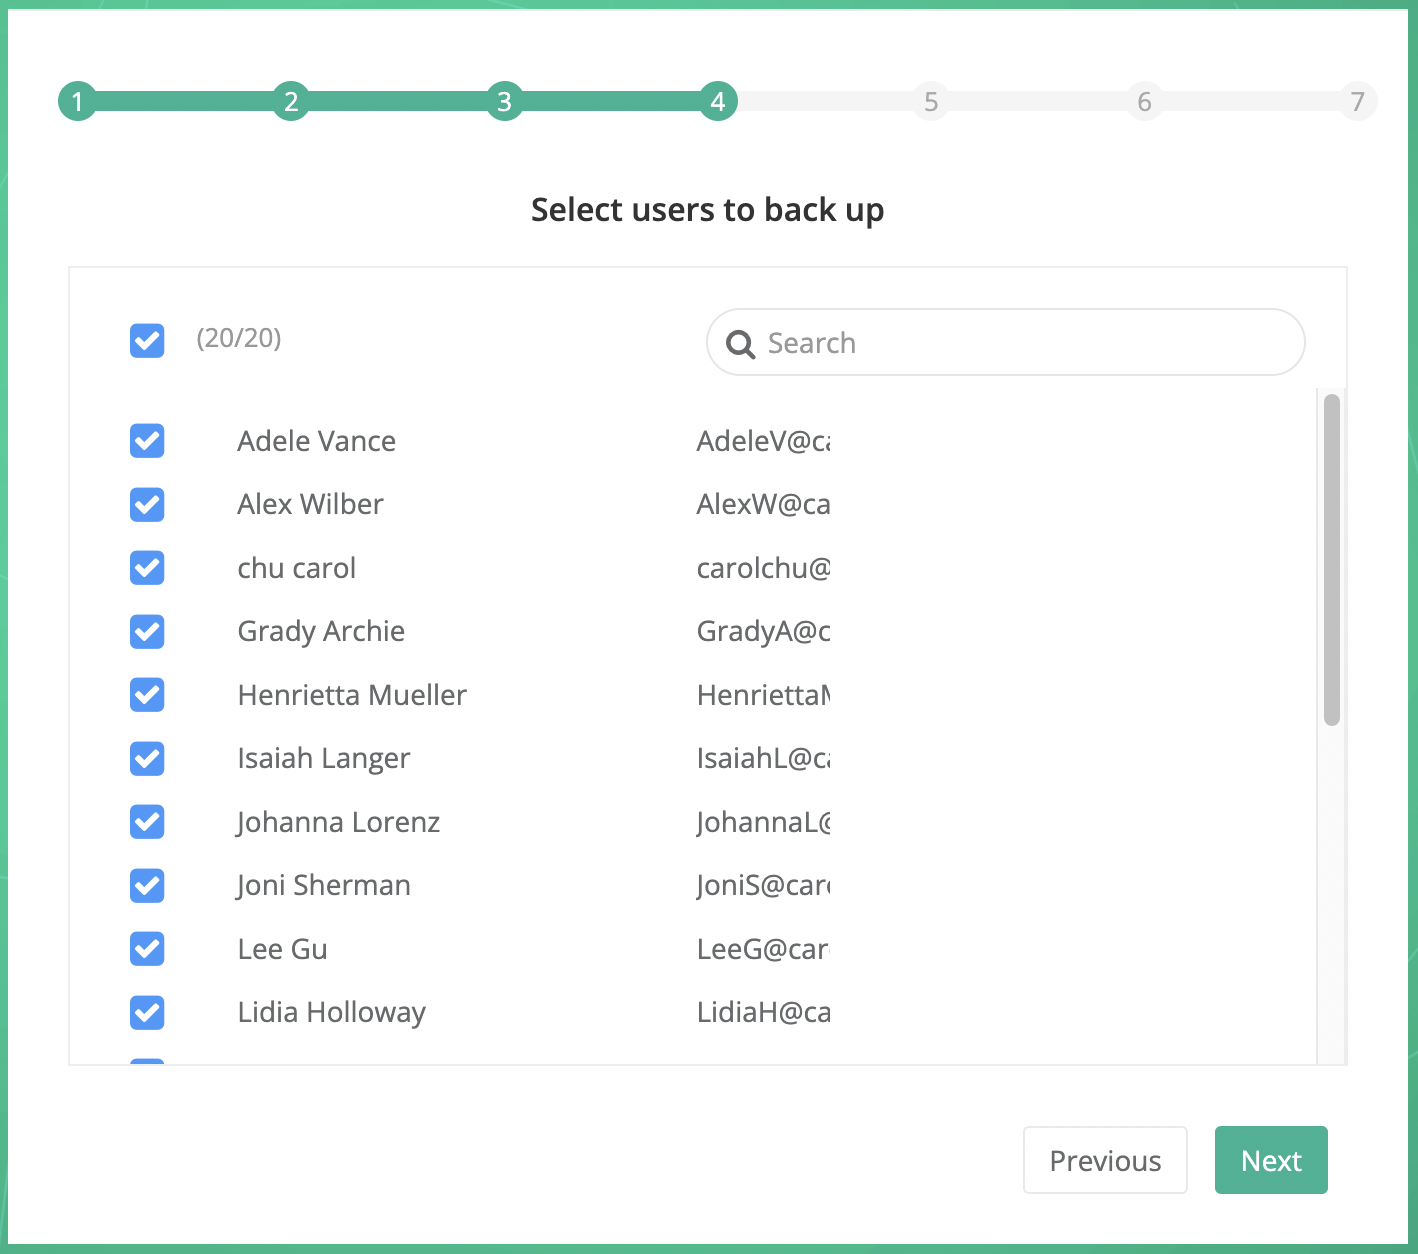Click the search magnifier icon

(740, 344)
